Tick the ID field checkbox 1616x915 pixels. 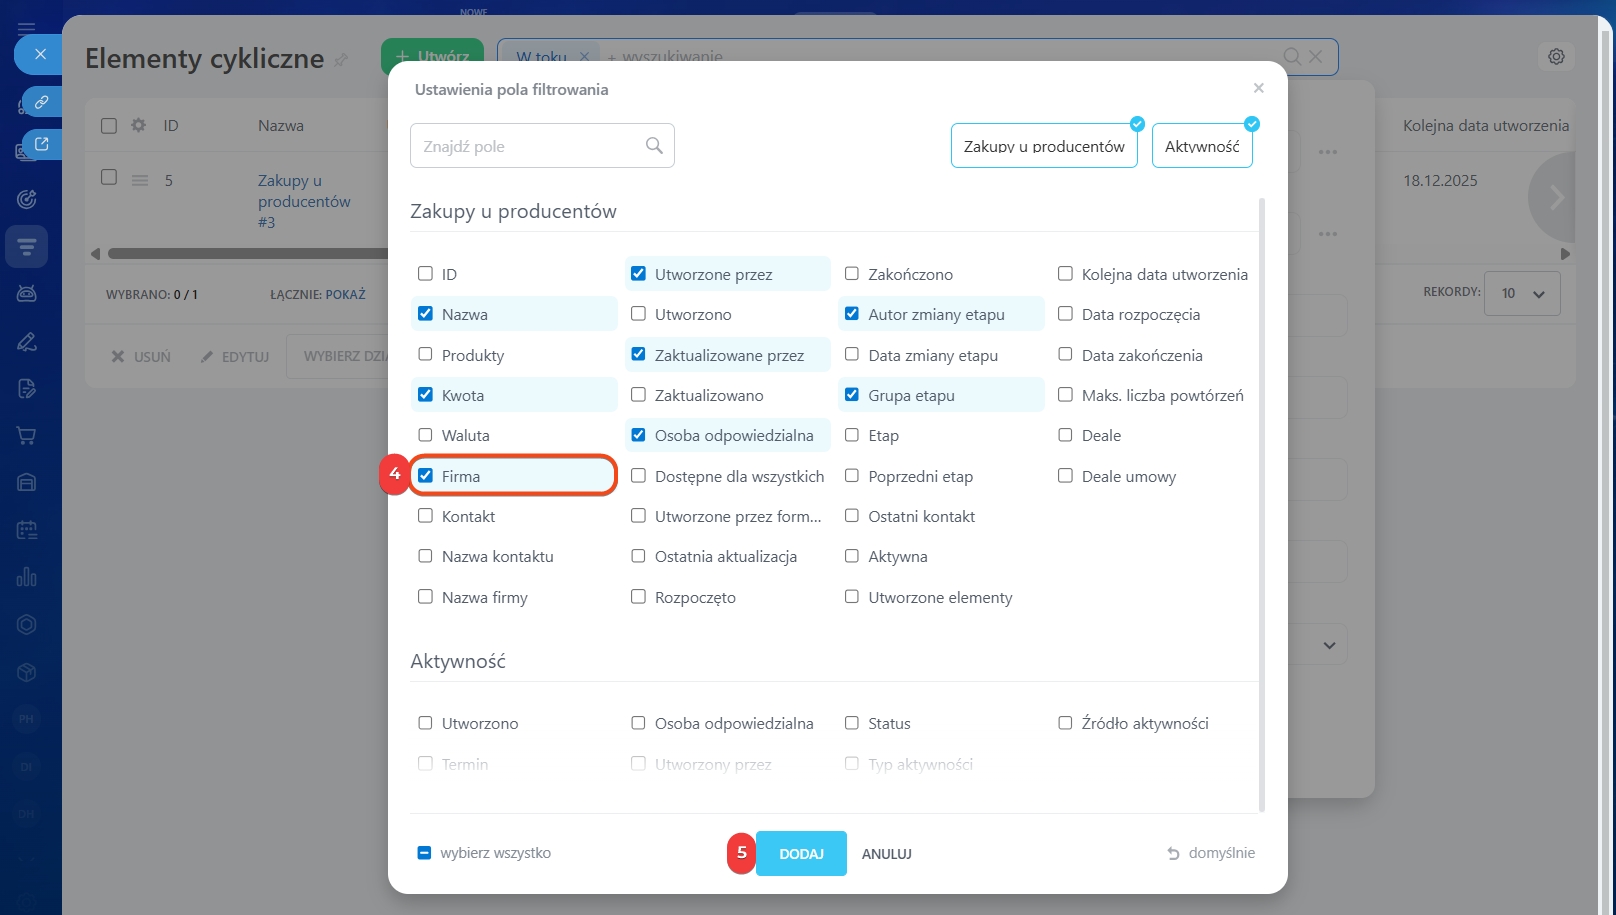coord(425,273)
